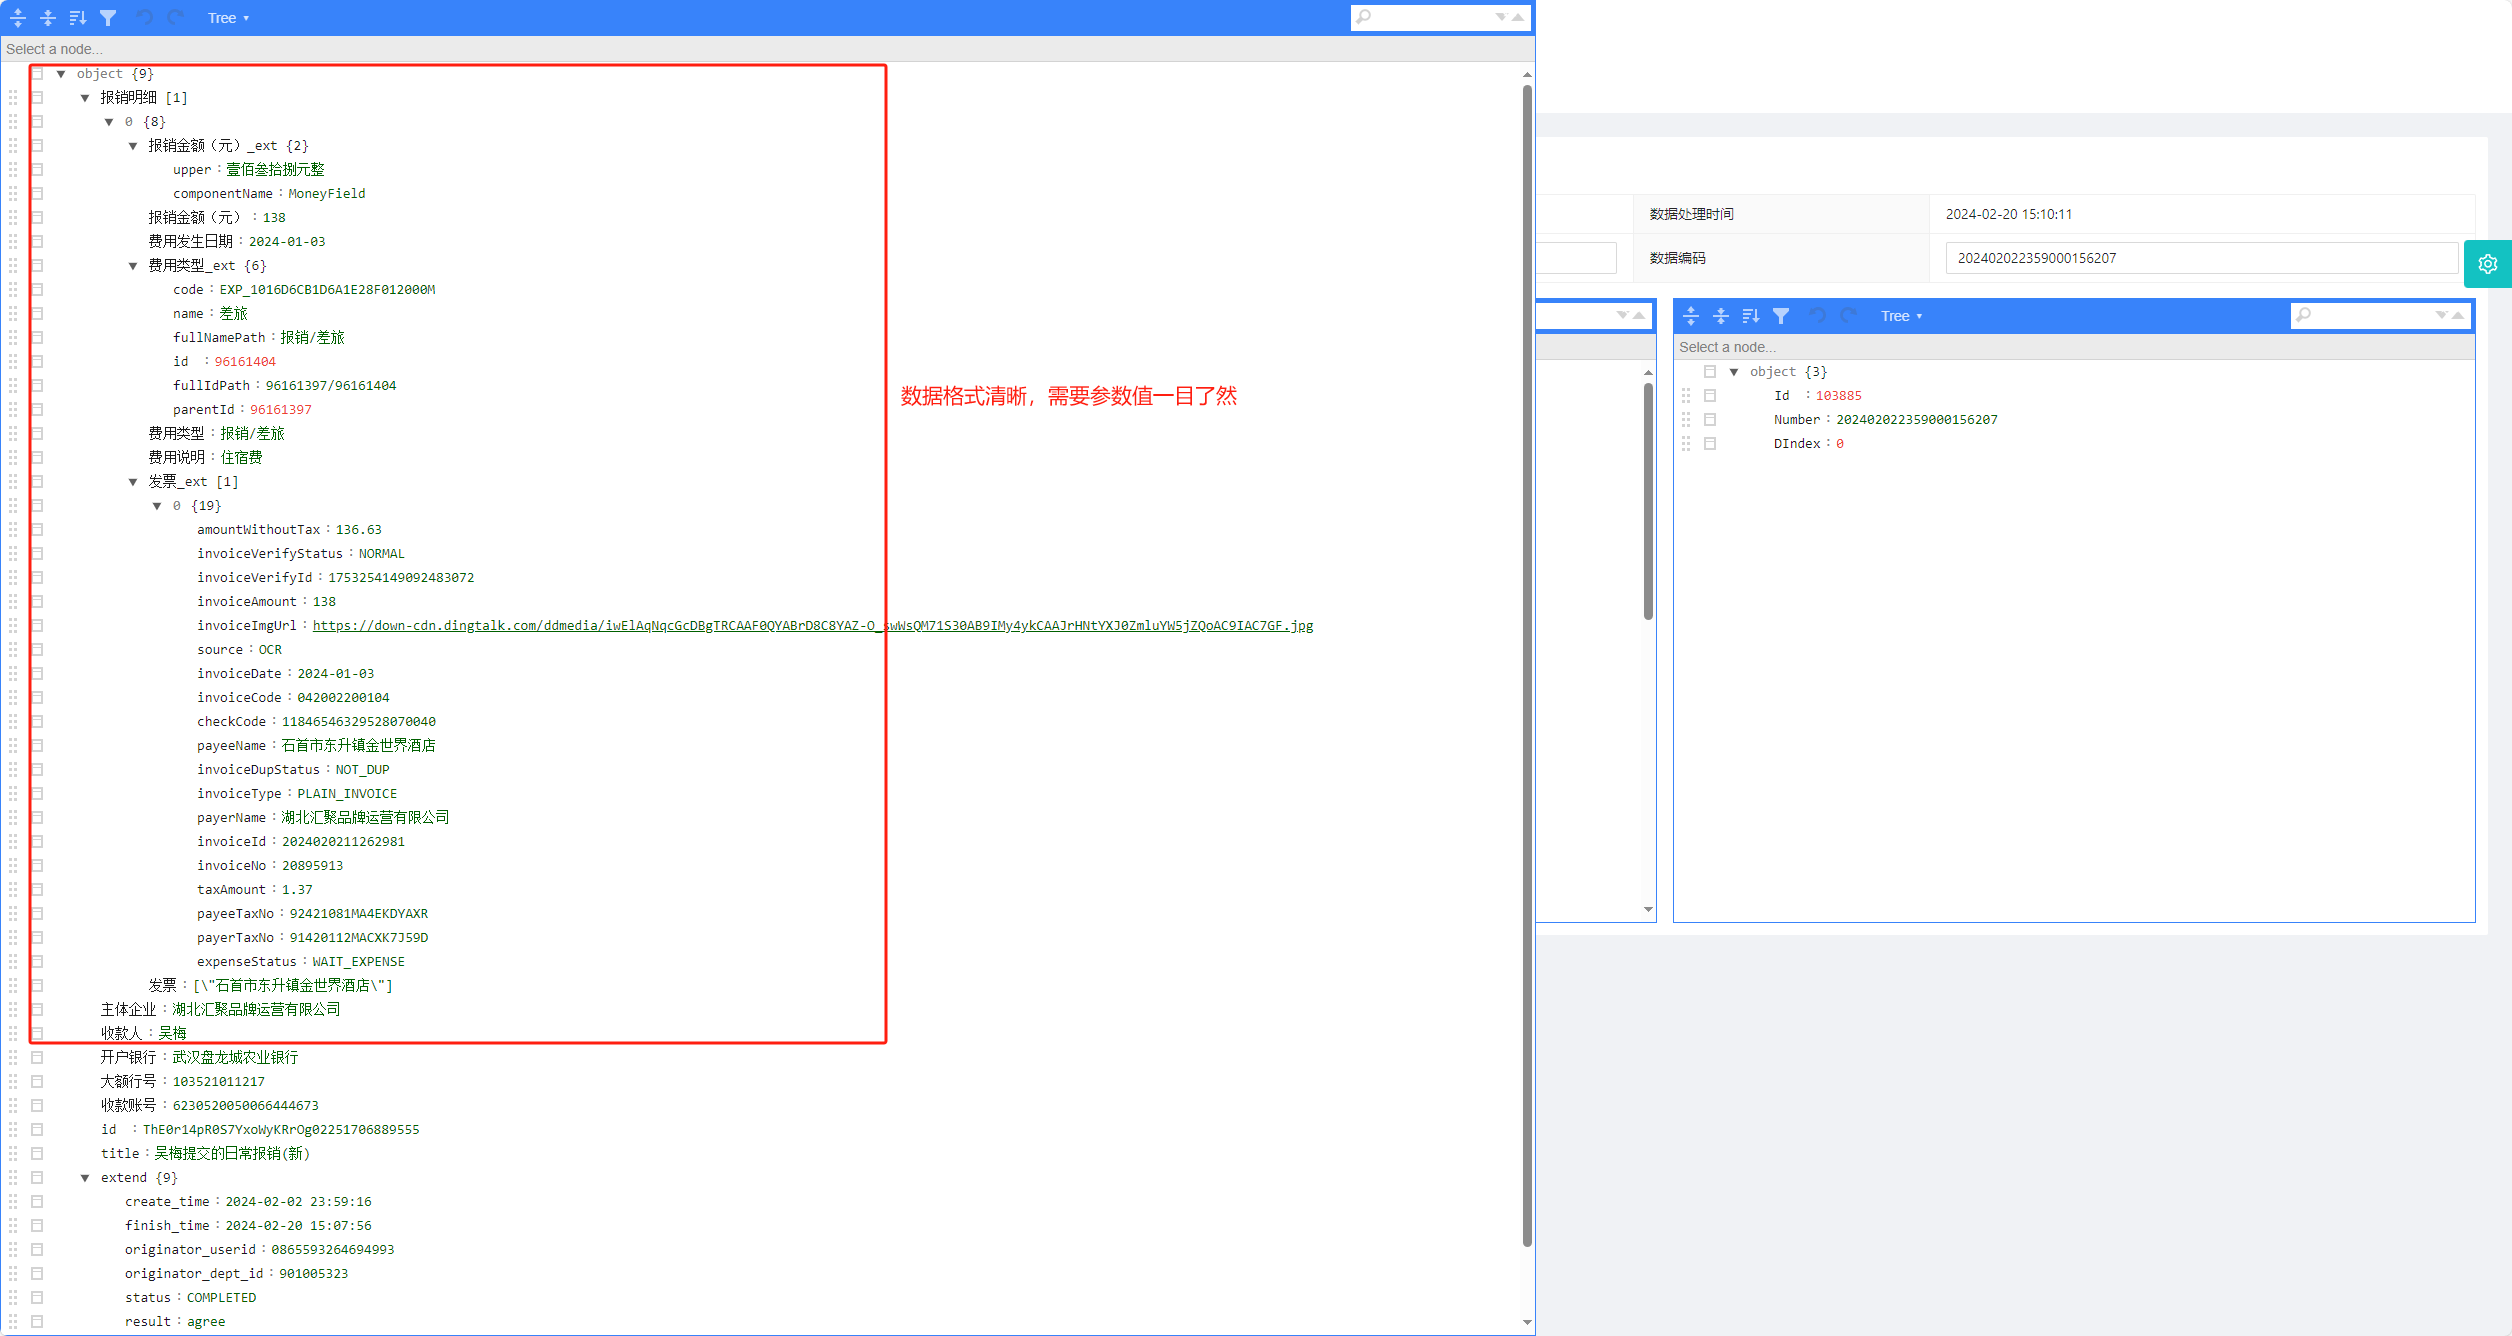Open sort dialog in the left JSON editor

click(x=78, y=18)
